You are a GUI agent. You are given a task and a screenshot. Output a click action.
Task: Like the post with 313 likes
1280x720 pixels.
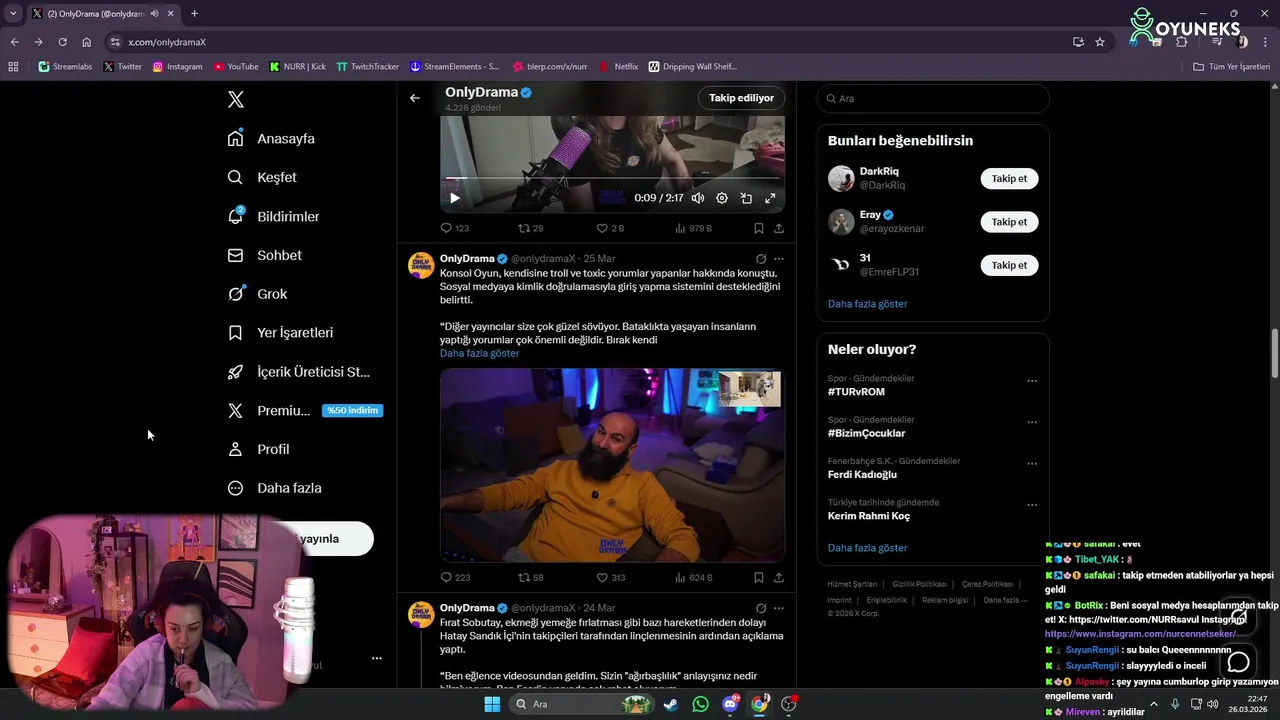pos(611,577)
